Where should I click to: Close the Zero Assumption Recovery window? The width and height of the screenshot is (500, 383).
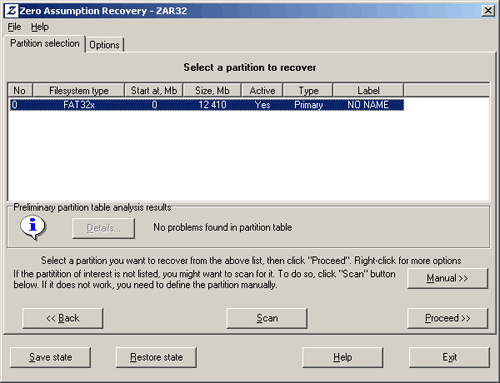coord(488,11)
